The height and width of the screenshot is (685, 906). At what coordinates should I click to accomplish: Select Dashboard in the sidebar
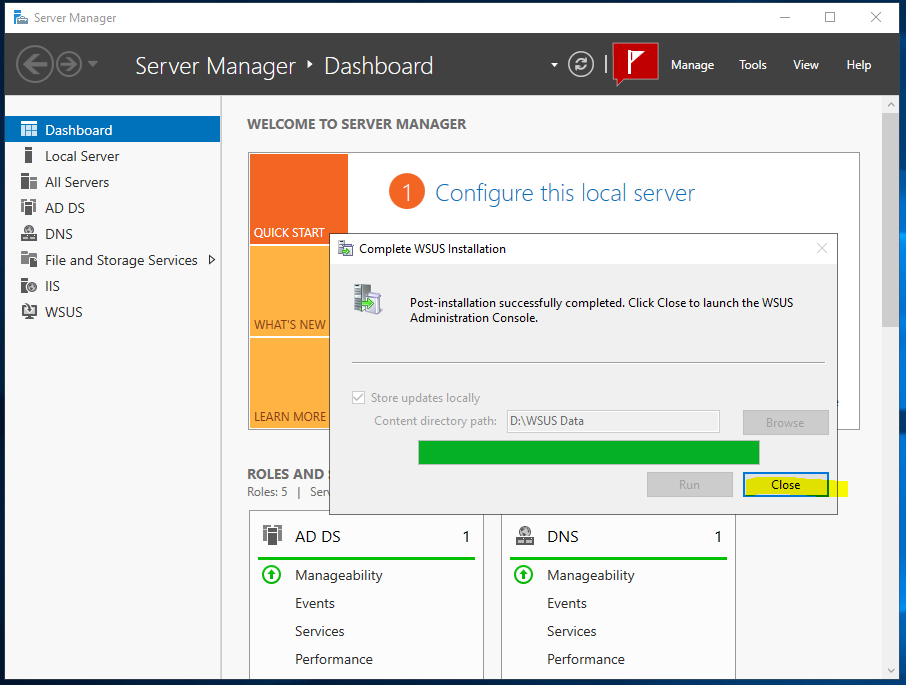[113, 129]
